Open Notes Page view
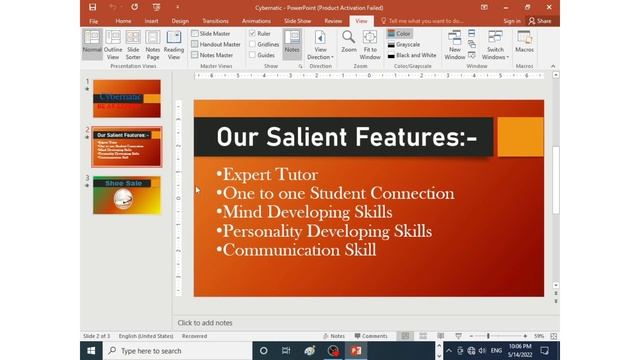640x360 pixels. 153,44
